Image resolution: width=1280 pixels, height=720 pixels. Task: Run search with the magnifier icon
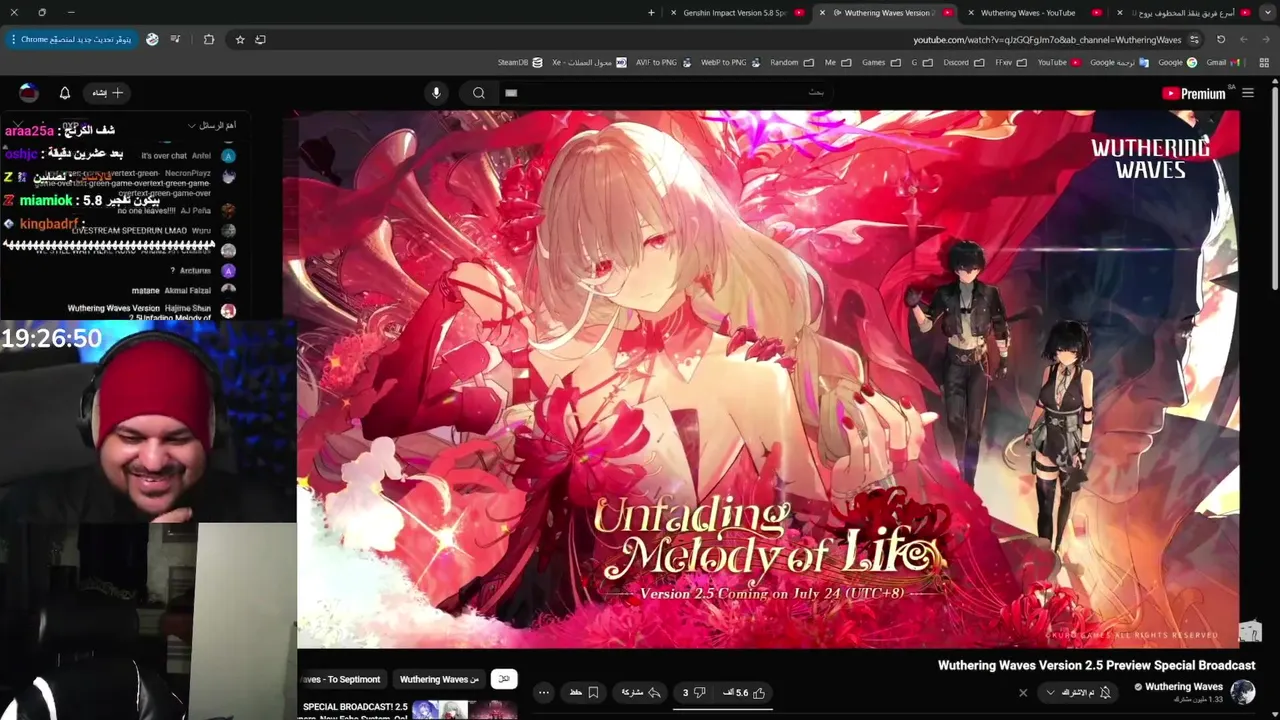[x=479, y=93]
